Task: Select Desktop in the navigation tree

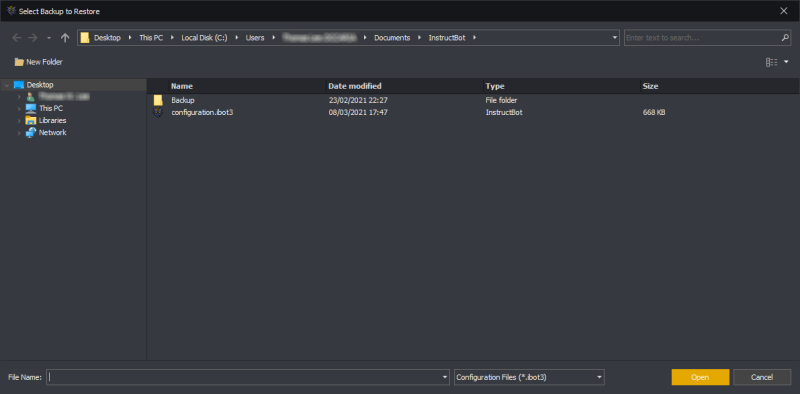Action: coord(40,85)
